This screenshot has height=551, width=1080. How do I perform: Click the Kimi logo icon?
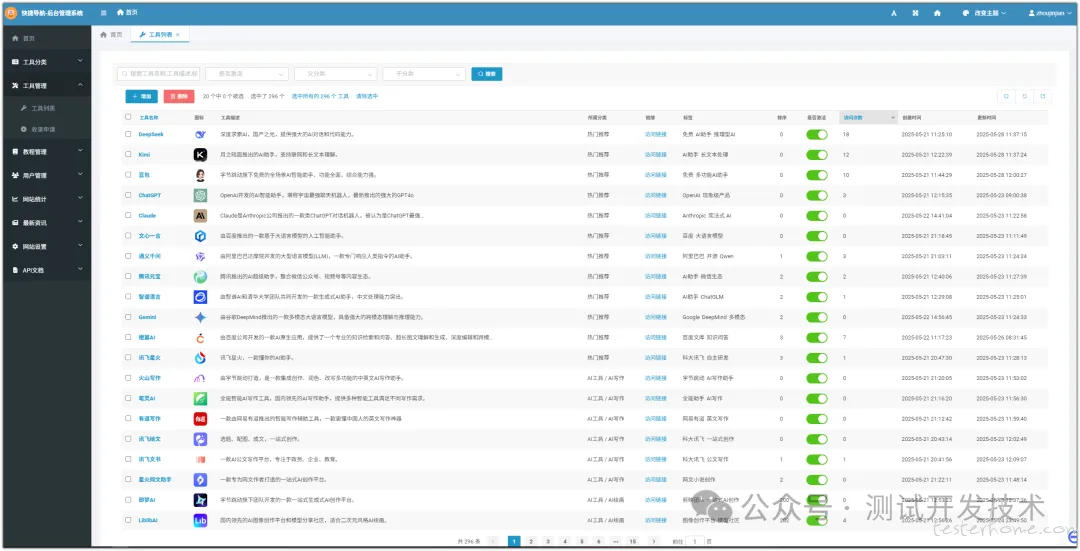click(200, 155)
